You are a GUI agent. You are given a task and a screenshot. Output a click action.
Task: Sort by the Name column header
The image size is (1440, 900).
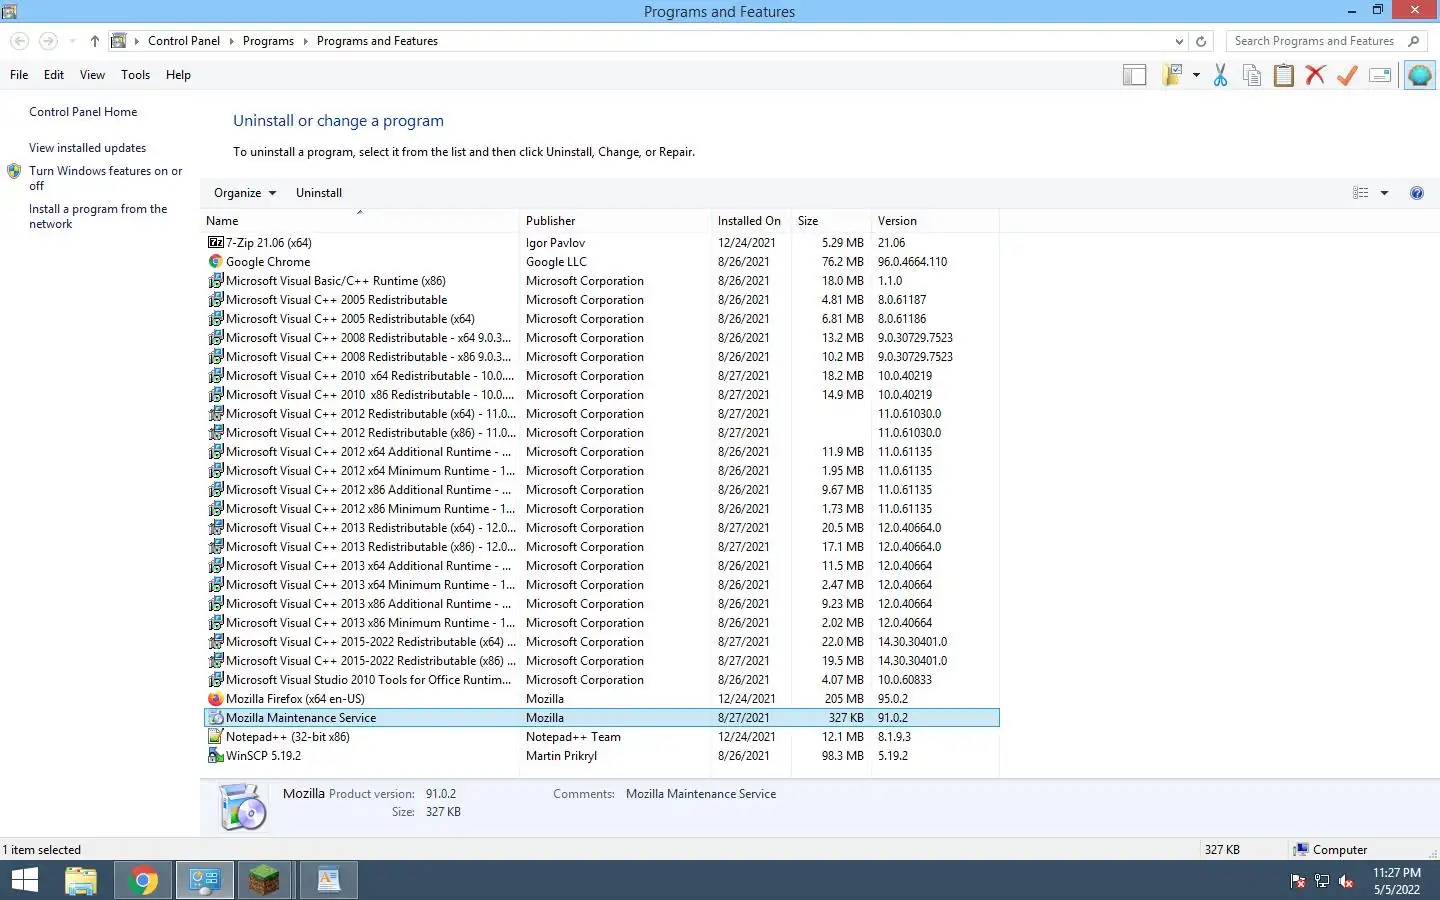(360, 221)
